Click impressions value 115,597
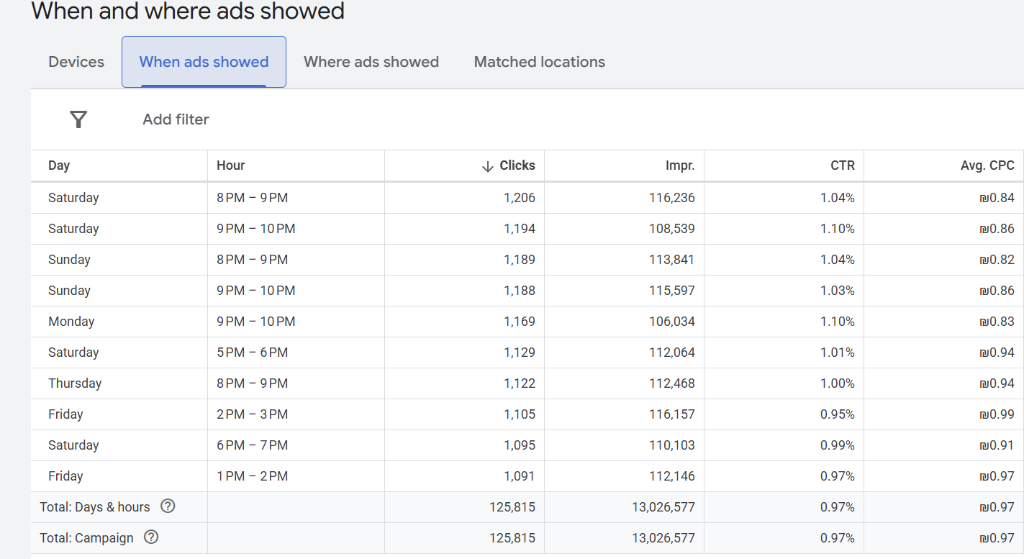 point(672,291)
